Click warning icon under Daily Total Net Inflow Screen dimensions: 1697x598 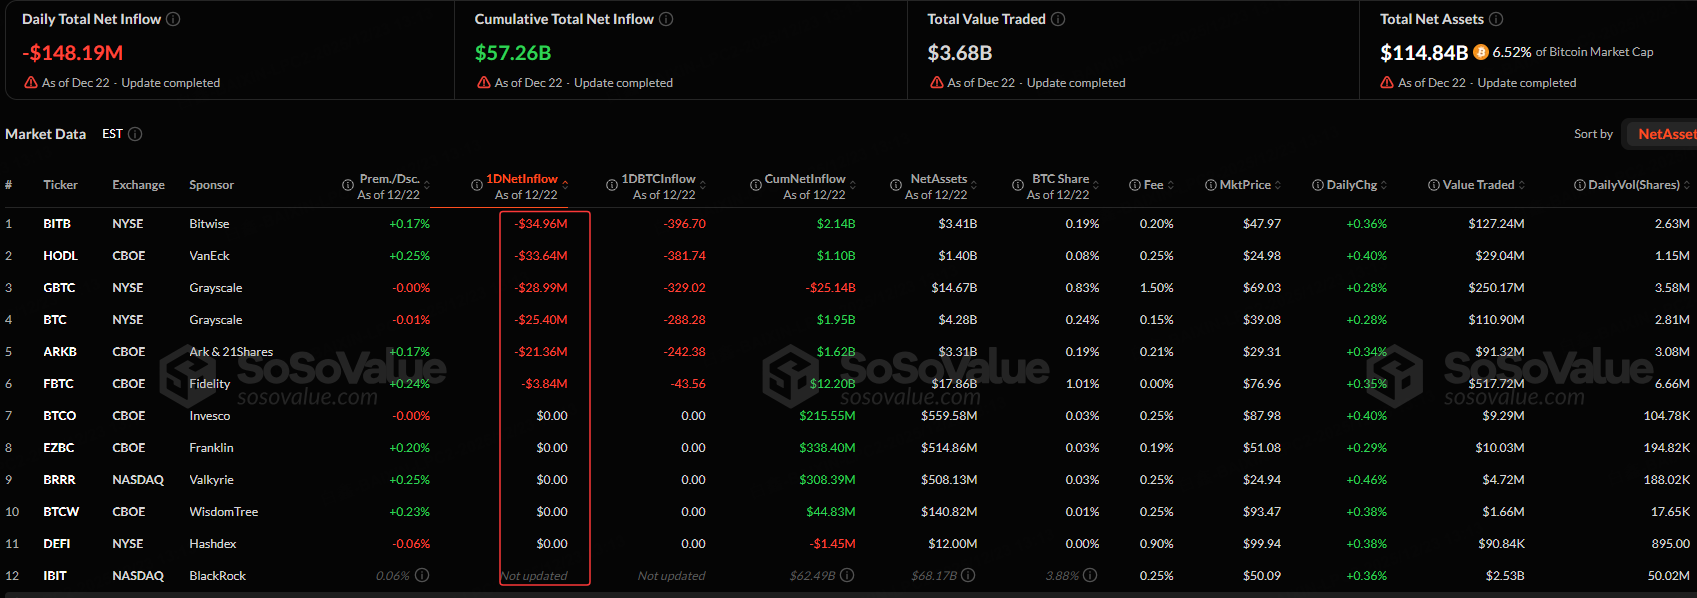(31, 83)
